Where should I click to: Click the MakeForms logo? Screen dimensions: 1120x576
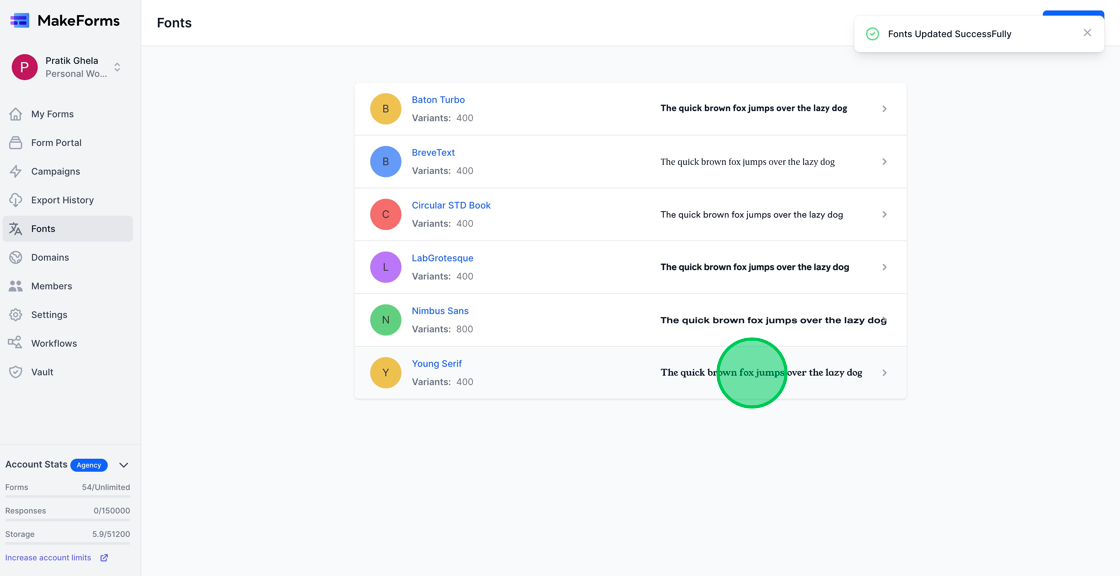point(65,20)
